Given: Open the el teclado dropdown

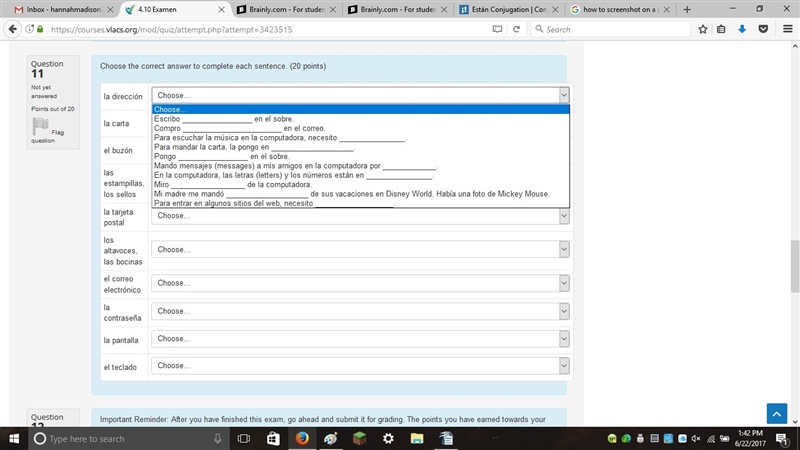Looking at the screenshot, I should click(360, 366).
